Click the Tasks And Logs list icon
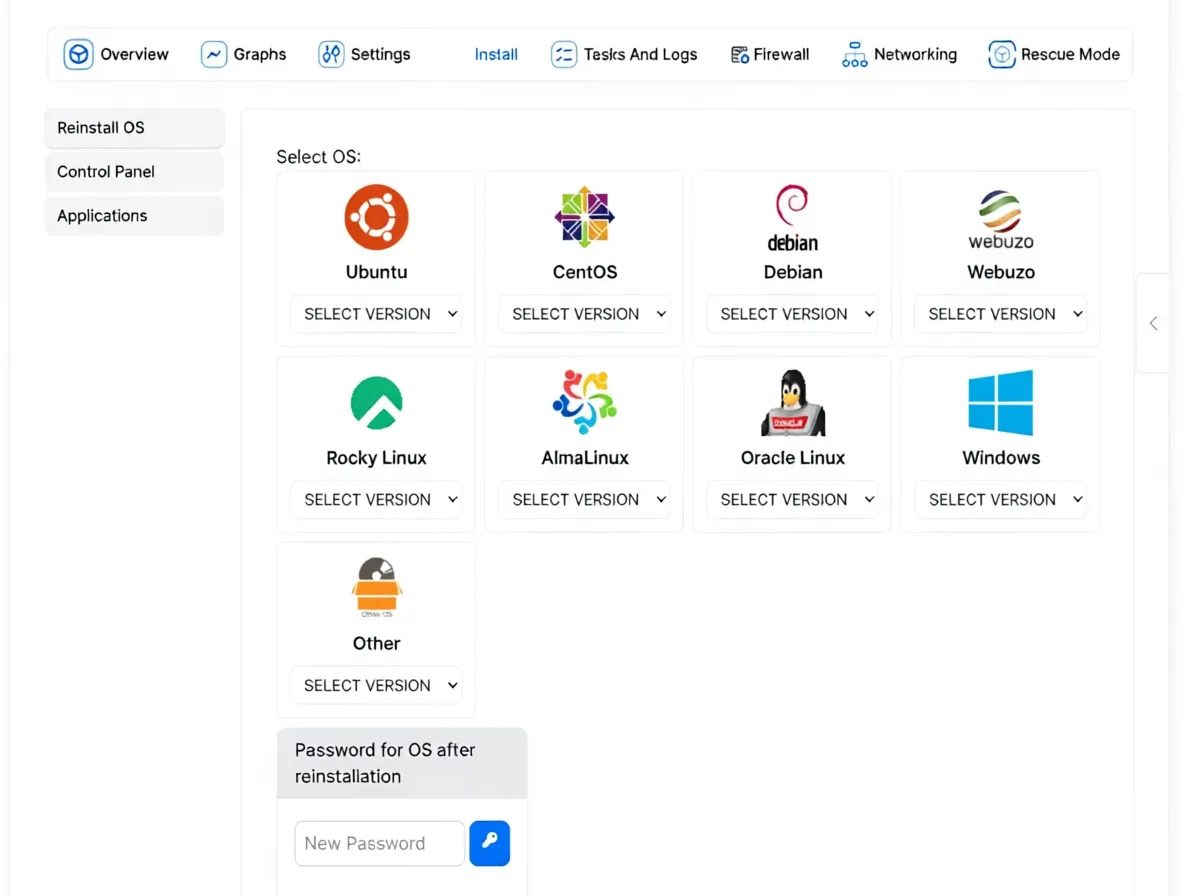The image size is (1184, 896). (563, 54)
